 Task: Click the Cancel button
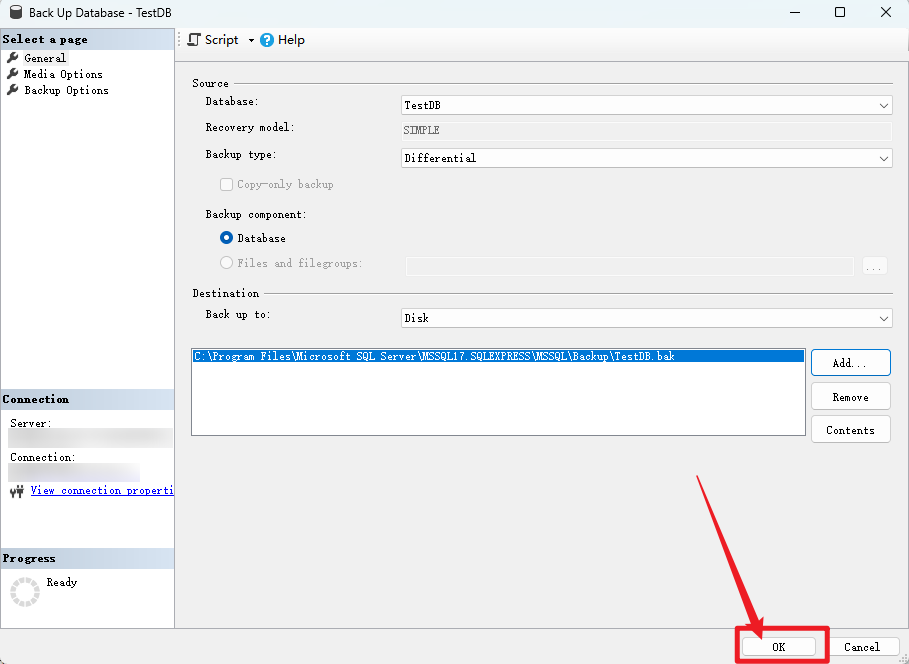pos(861,647)
